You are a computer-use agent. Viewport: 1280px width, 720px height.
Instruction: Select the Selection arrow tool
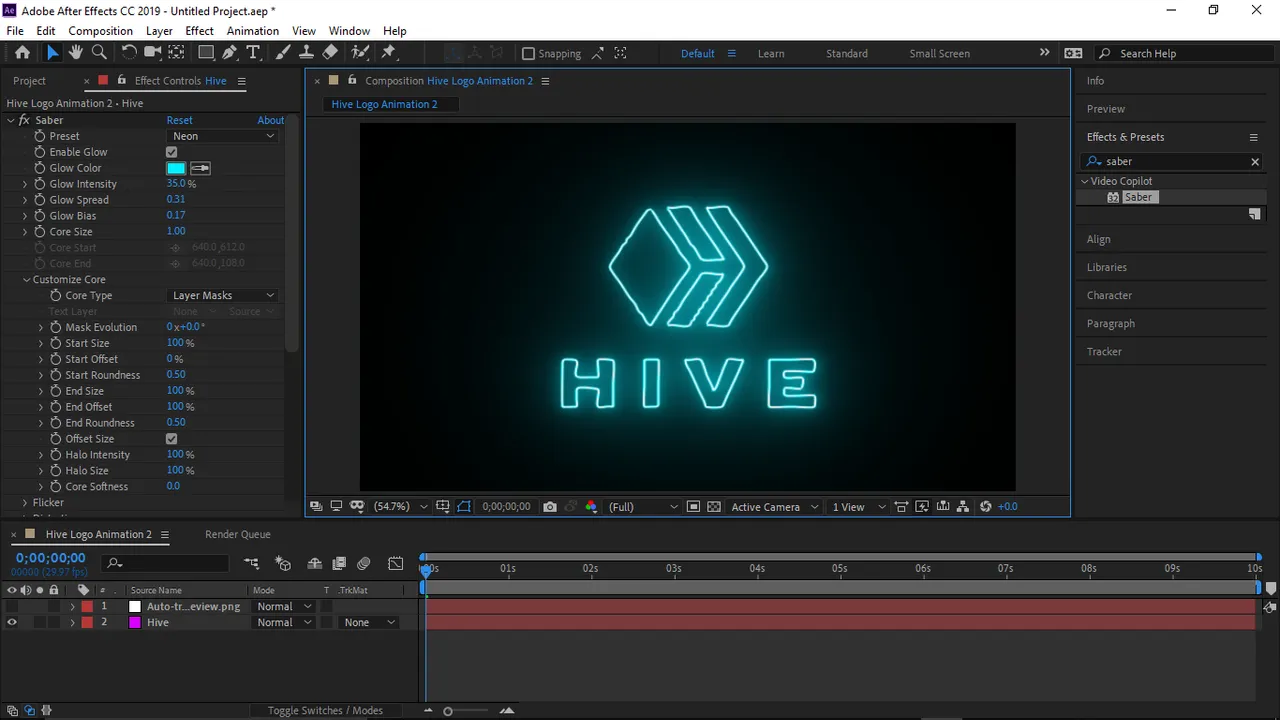[53, 53]
